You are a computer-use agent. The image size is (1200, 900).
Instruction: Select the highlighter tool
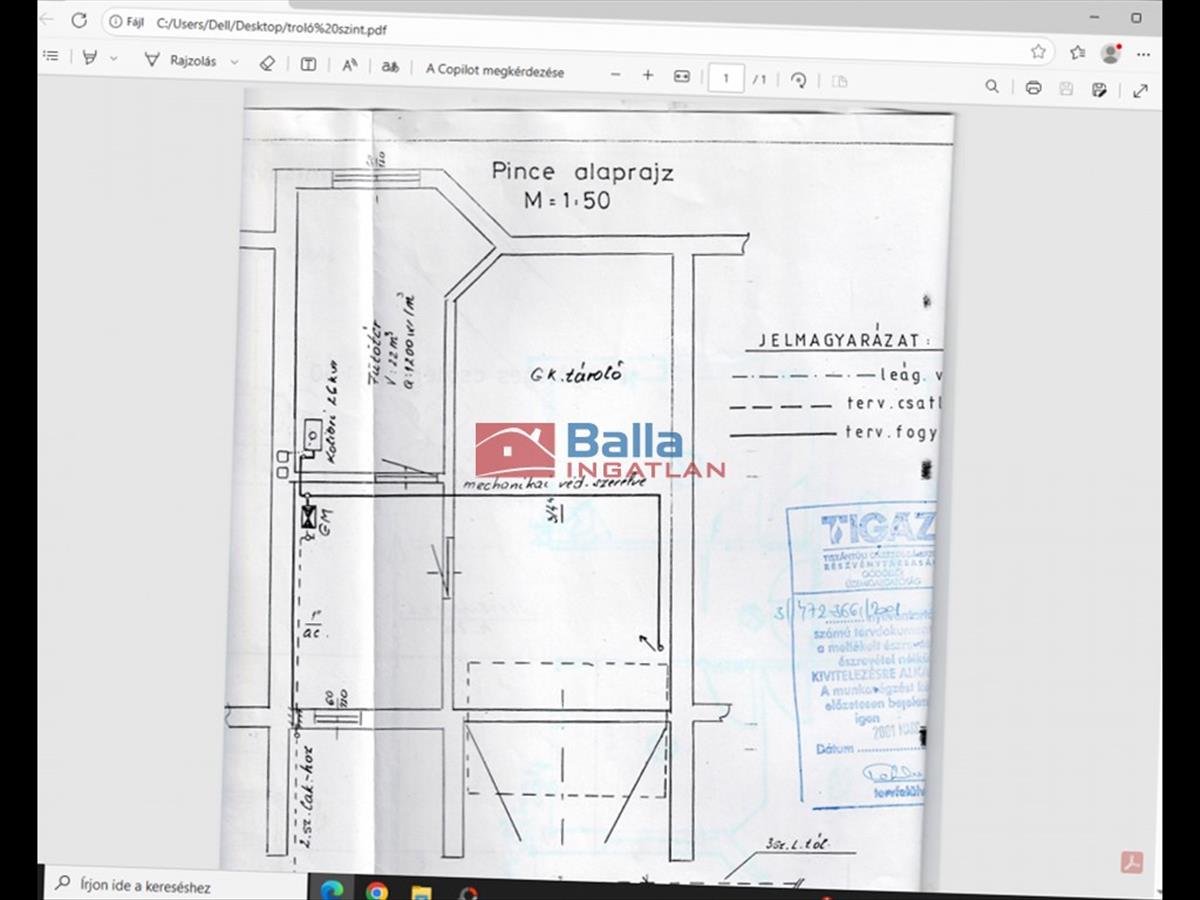tap(89, 59)
